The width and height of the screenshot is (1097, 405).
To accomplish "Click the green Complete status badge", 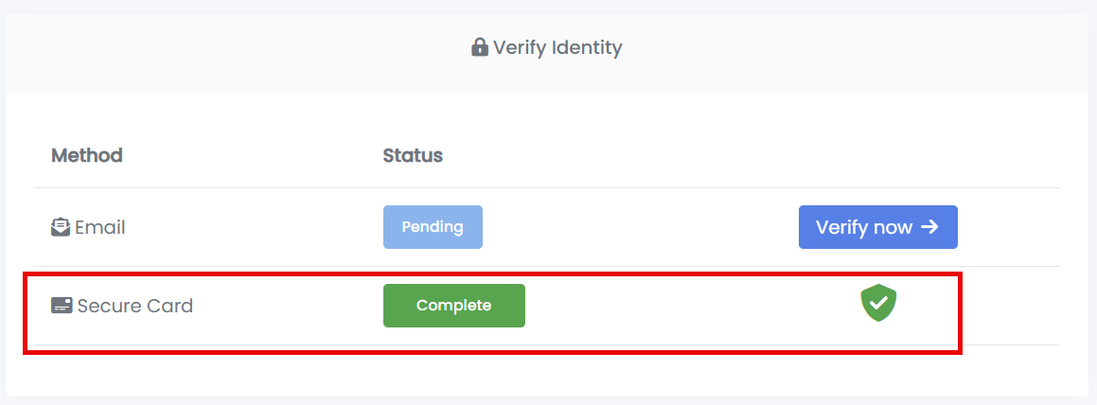I will point(453,305).
